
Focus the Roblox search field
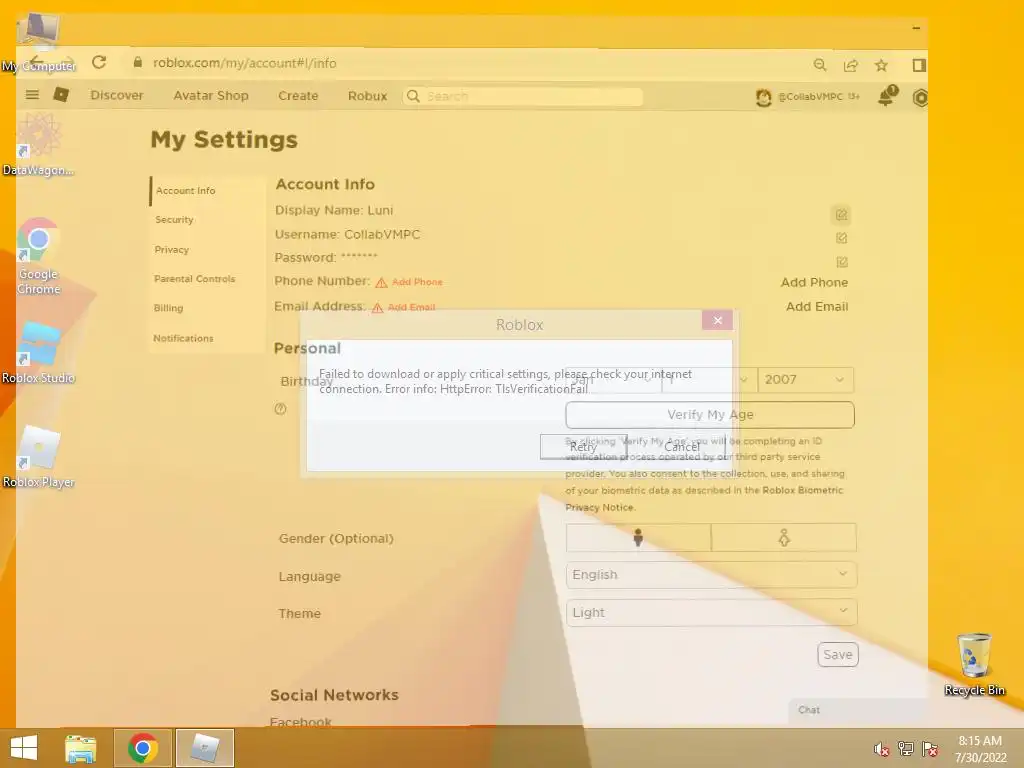[x=522, y=96]
